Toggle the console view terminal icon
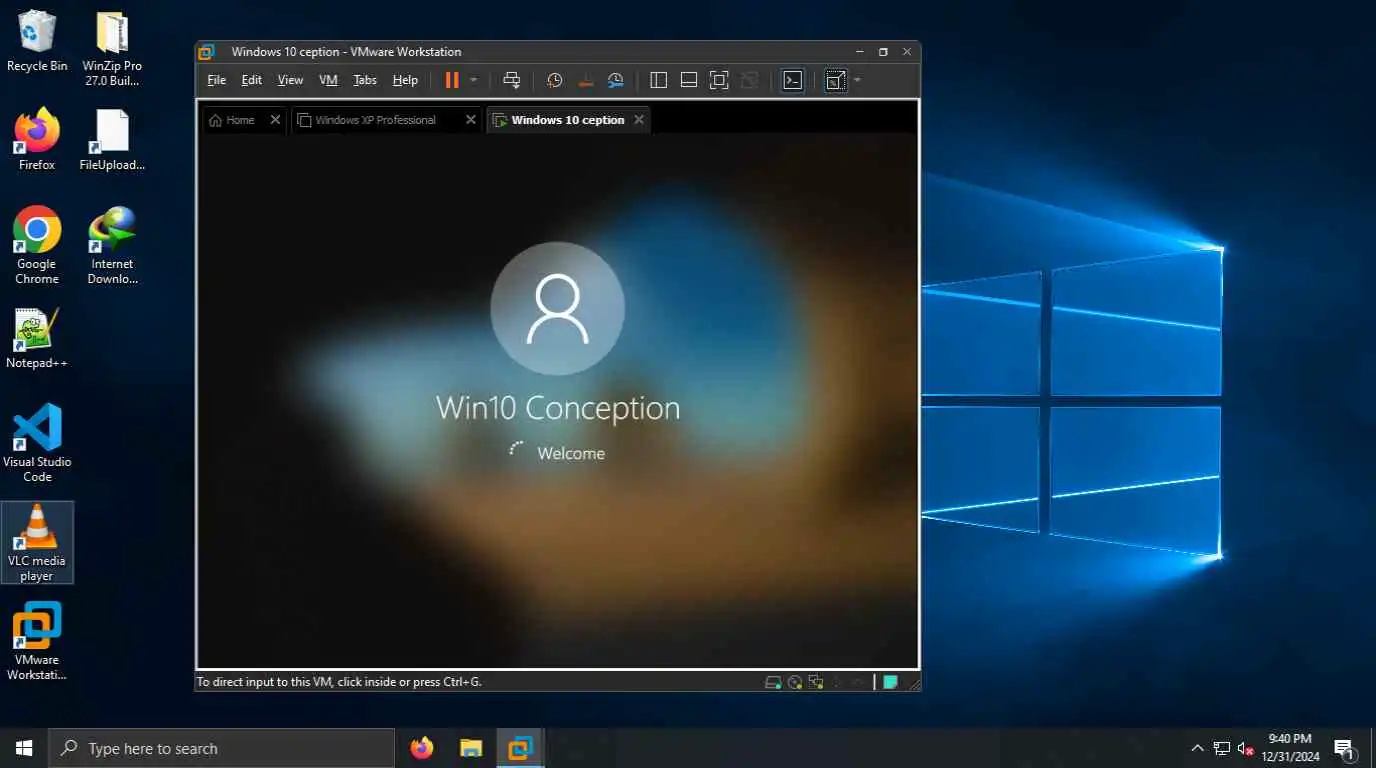The height and width of the screenshot is (768, 1376). [x=793, y=80]
